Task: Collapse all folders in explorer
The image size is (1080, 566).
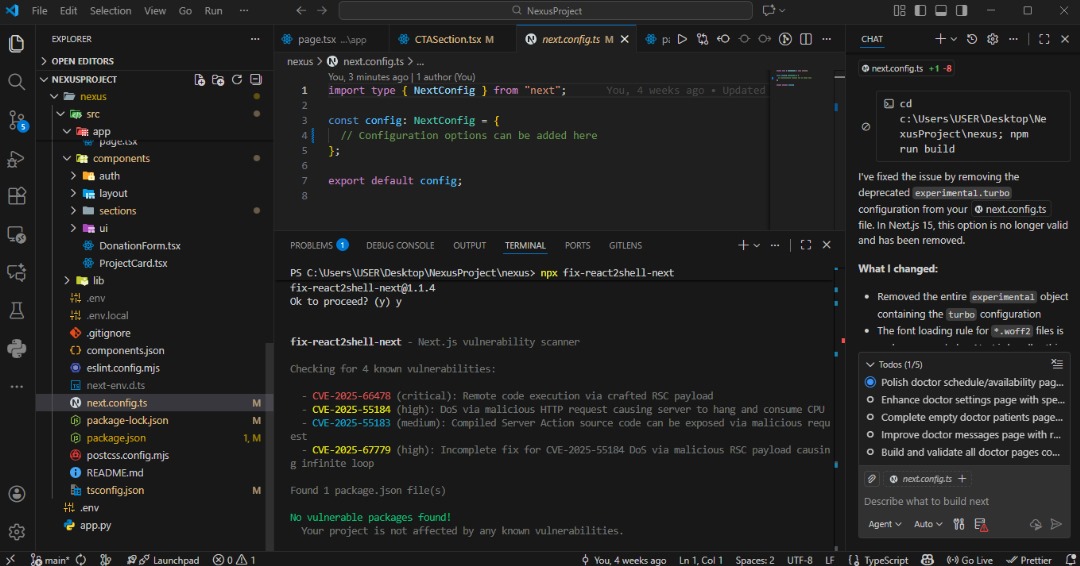Action: point(256,80)
